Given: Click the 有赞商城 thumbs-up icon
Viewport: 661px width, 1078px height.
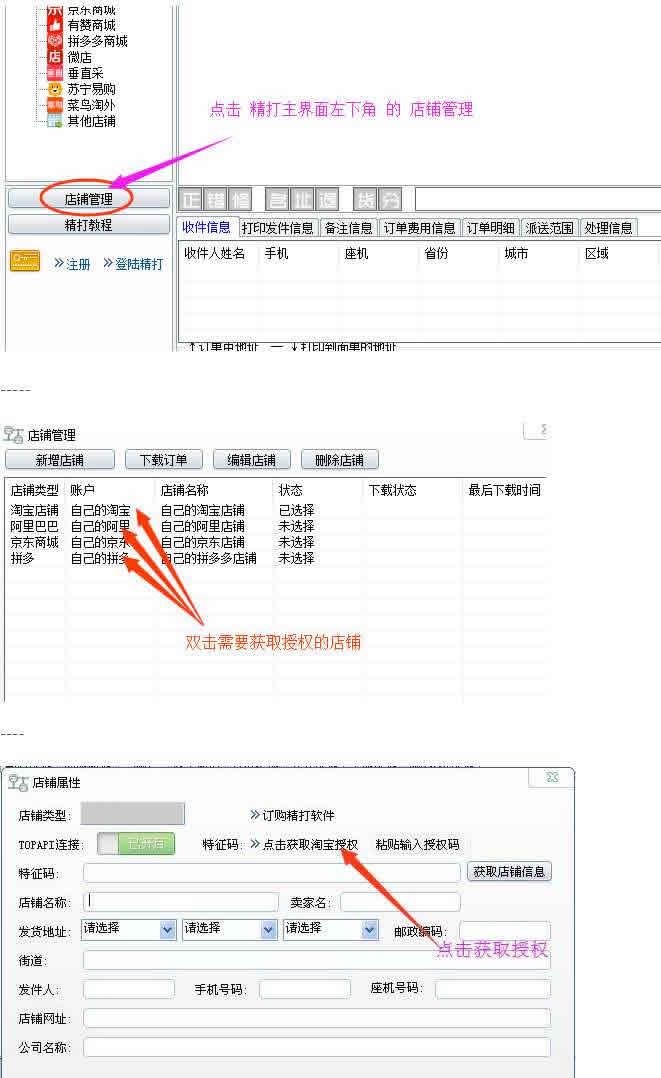Looking at the screenshot, I should click(55, 25).
